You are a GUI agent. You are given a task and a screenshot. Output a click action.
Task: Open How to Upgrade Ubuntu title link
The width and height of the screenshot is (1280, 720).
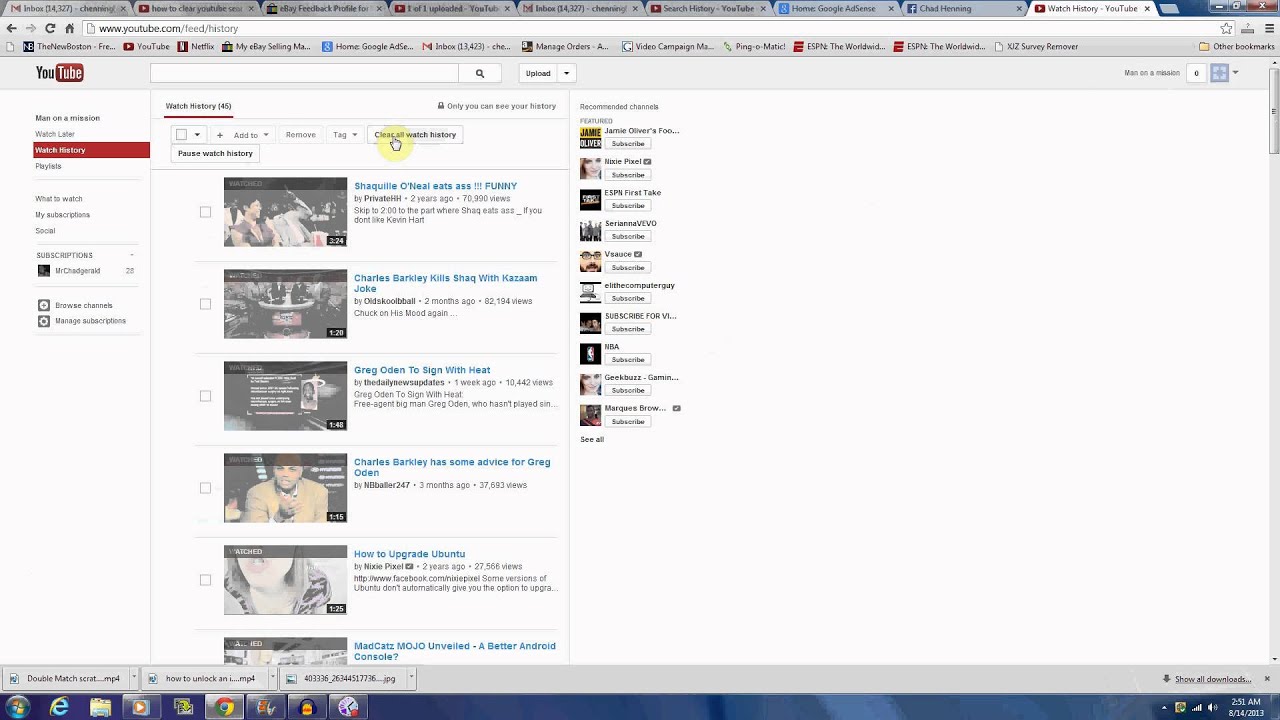coord(409,554)
